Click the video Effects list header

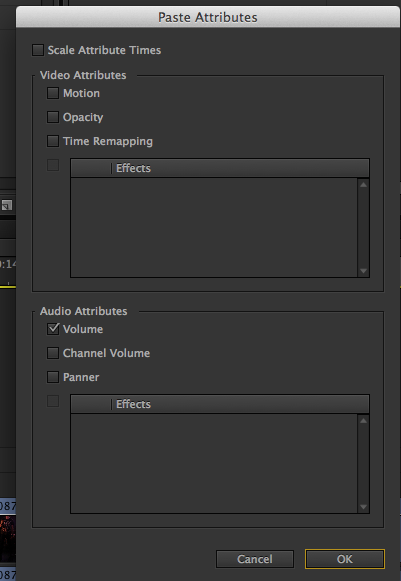(x=220, y=168)
